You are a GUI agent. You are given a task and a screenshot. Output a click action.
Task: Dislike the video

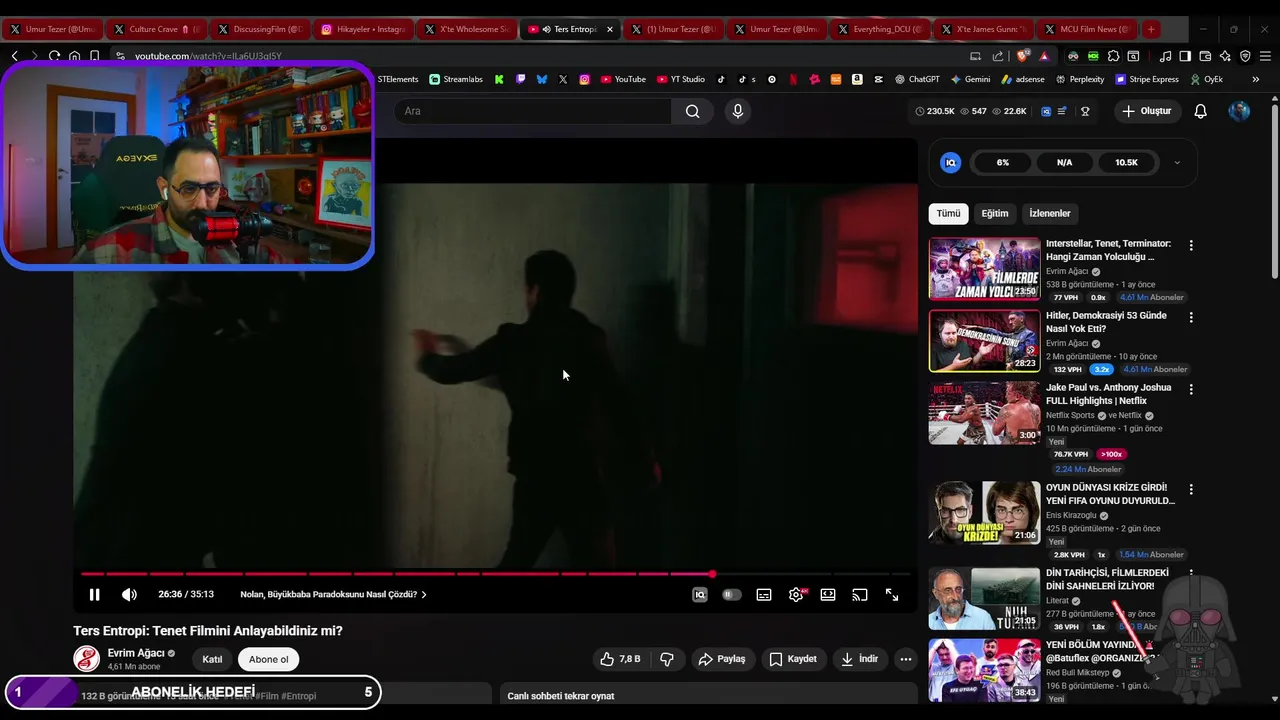pyautogui.click(x=667, y=659)
